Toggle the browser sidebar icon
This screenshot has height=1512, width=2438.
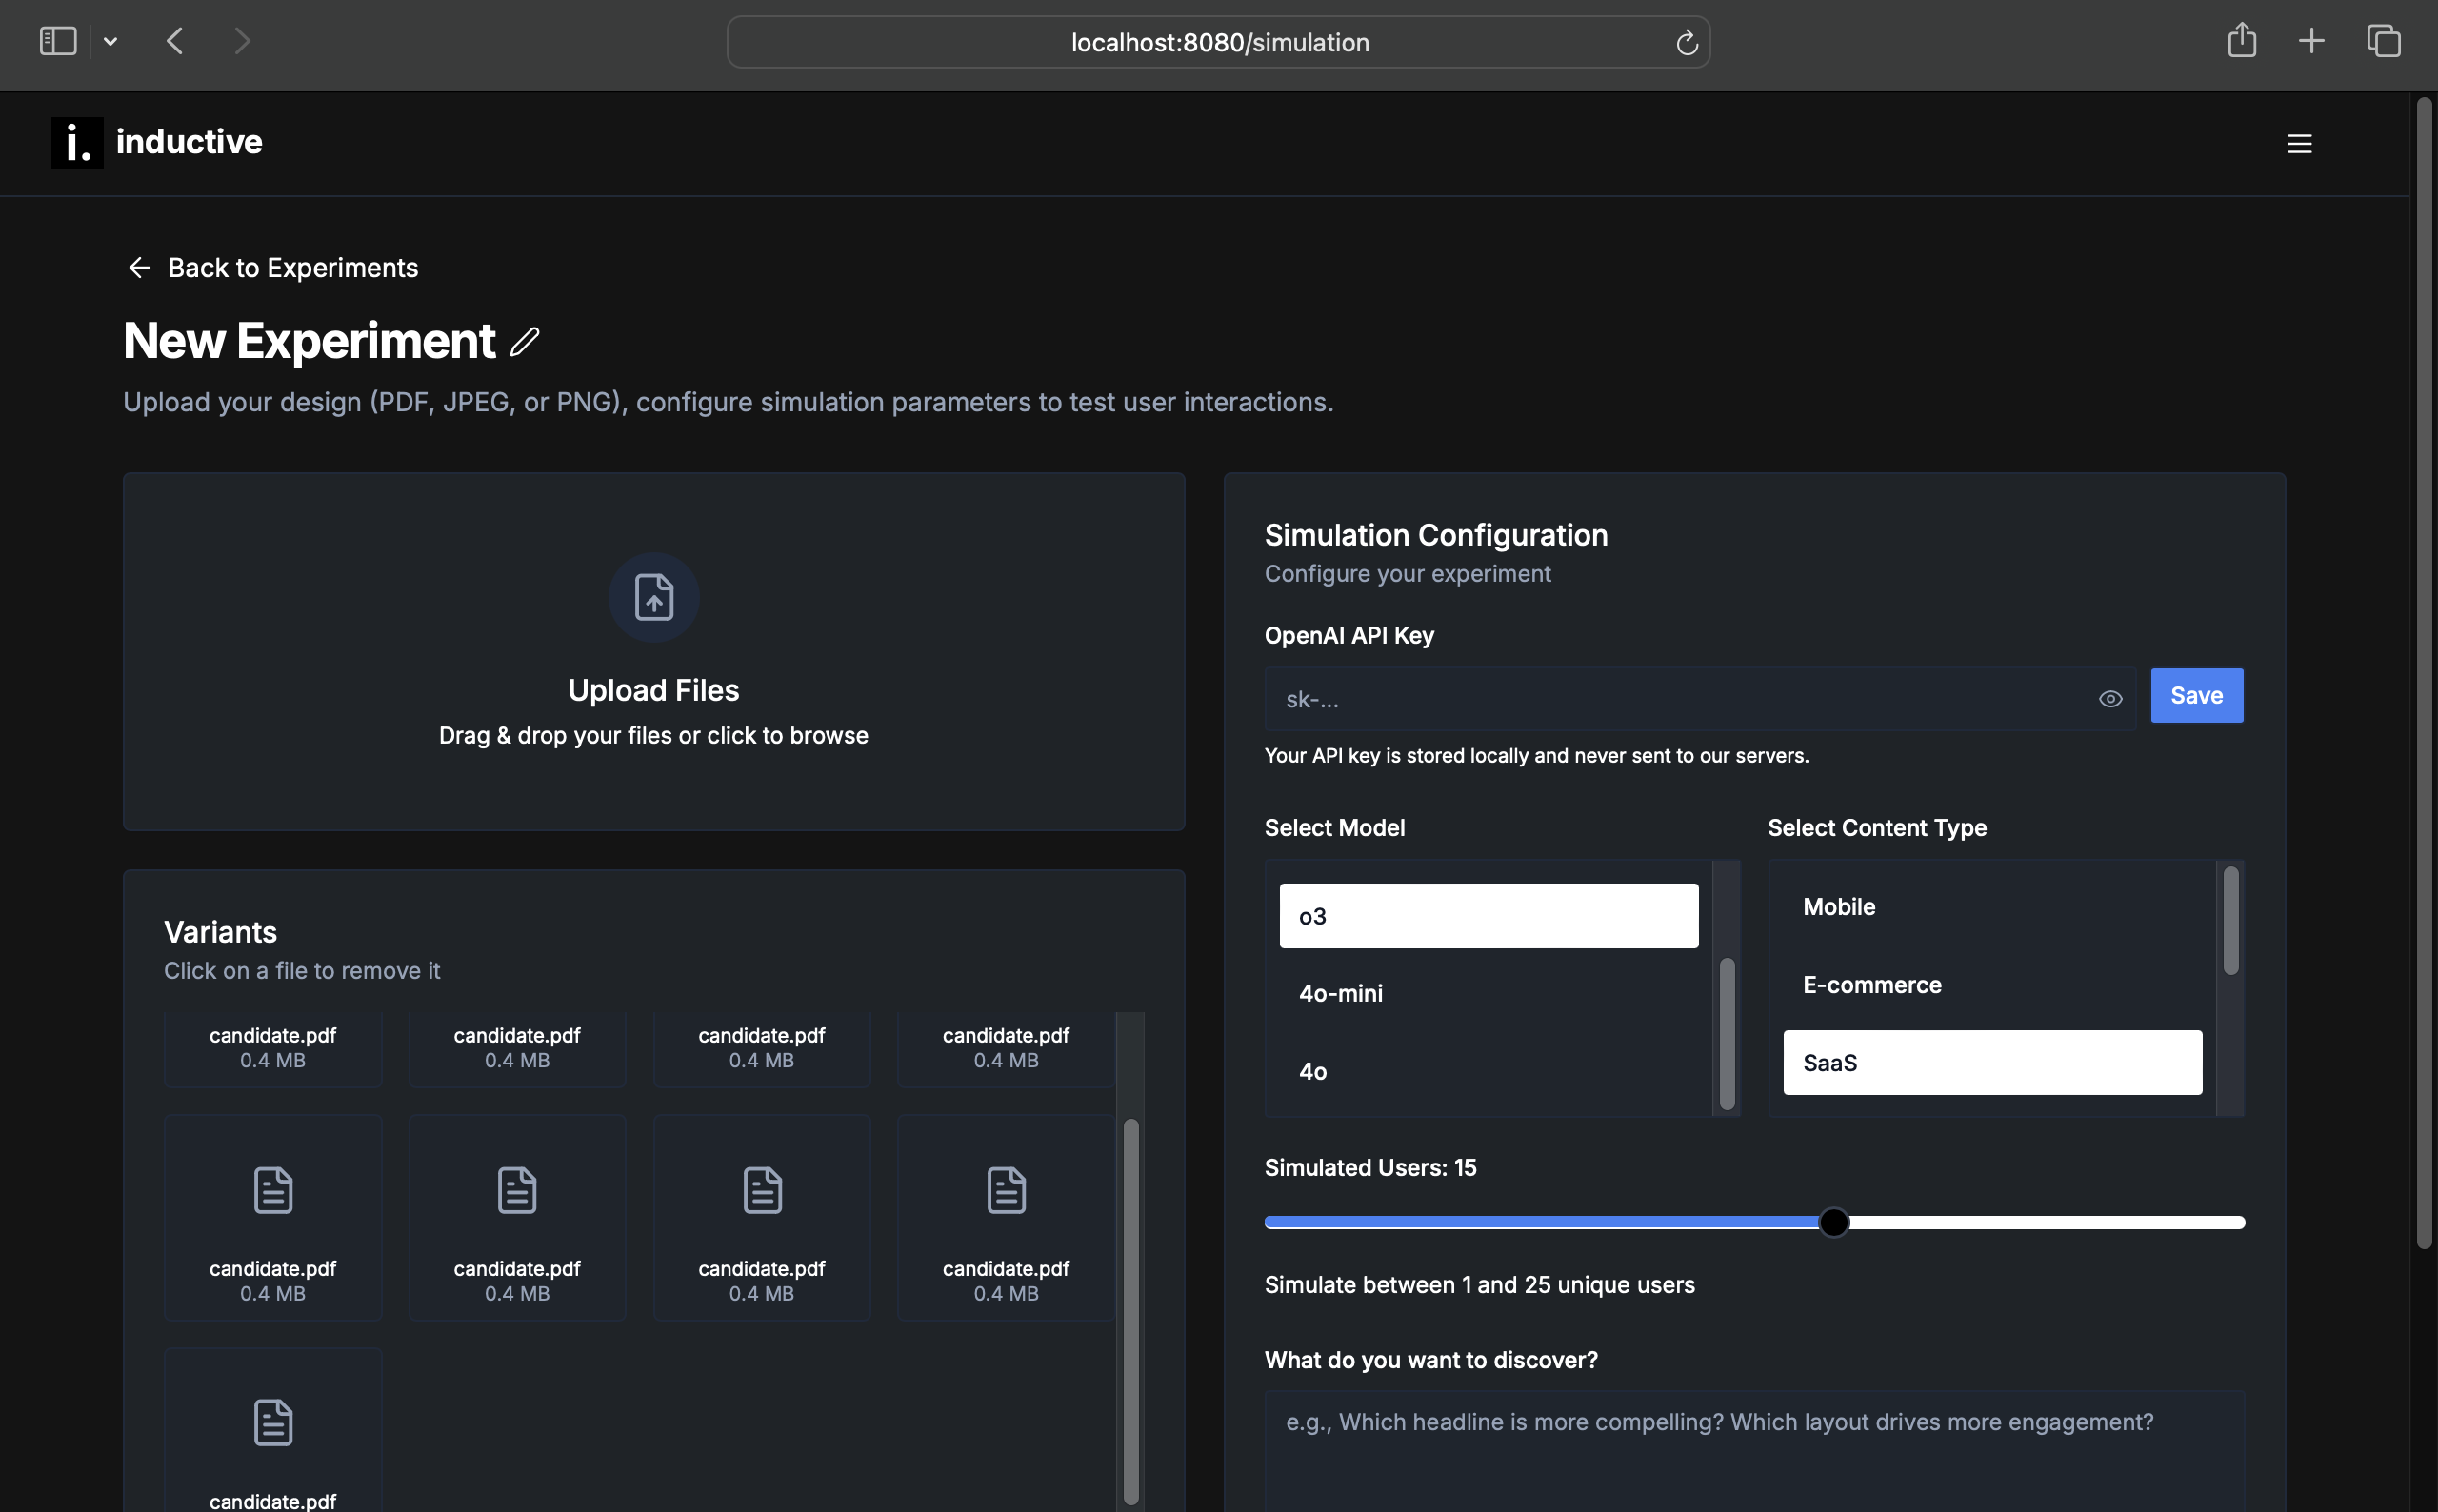[57, 41]
